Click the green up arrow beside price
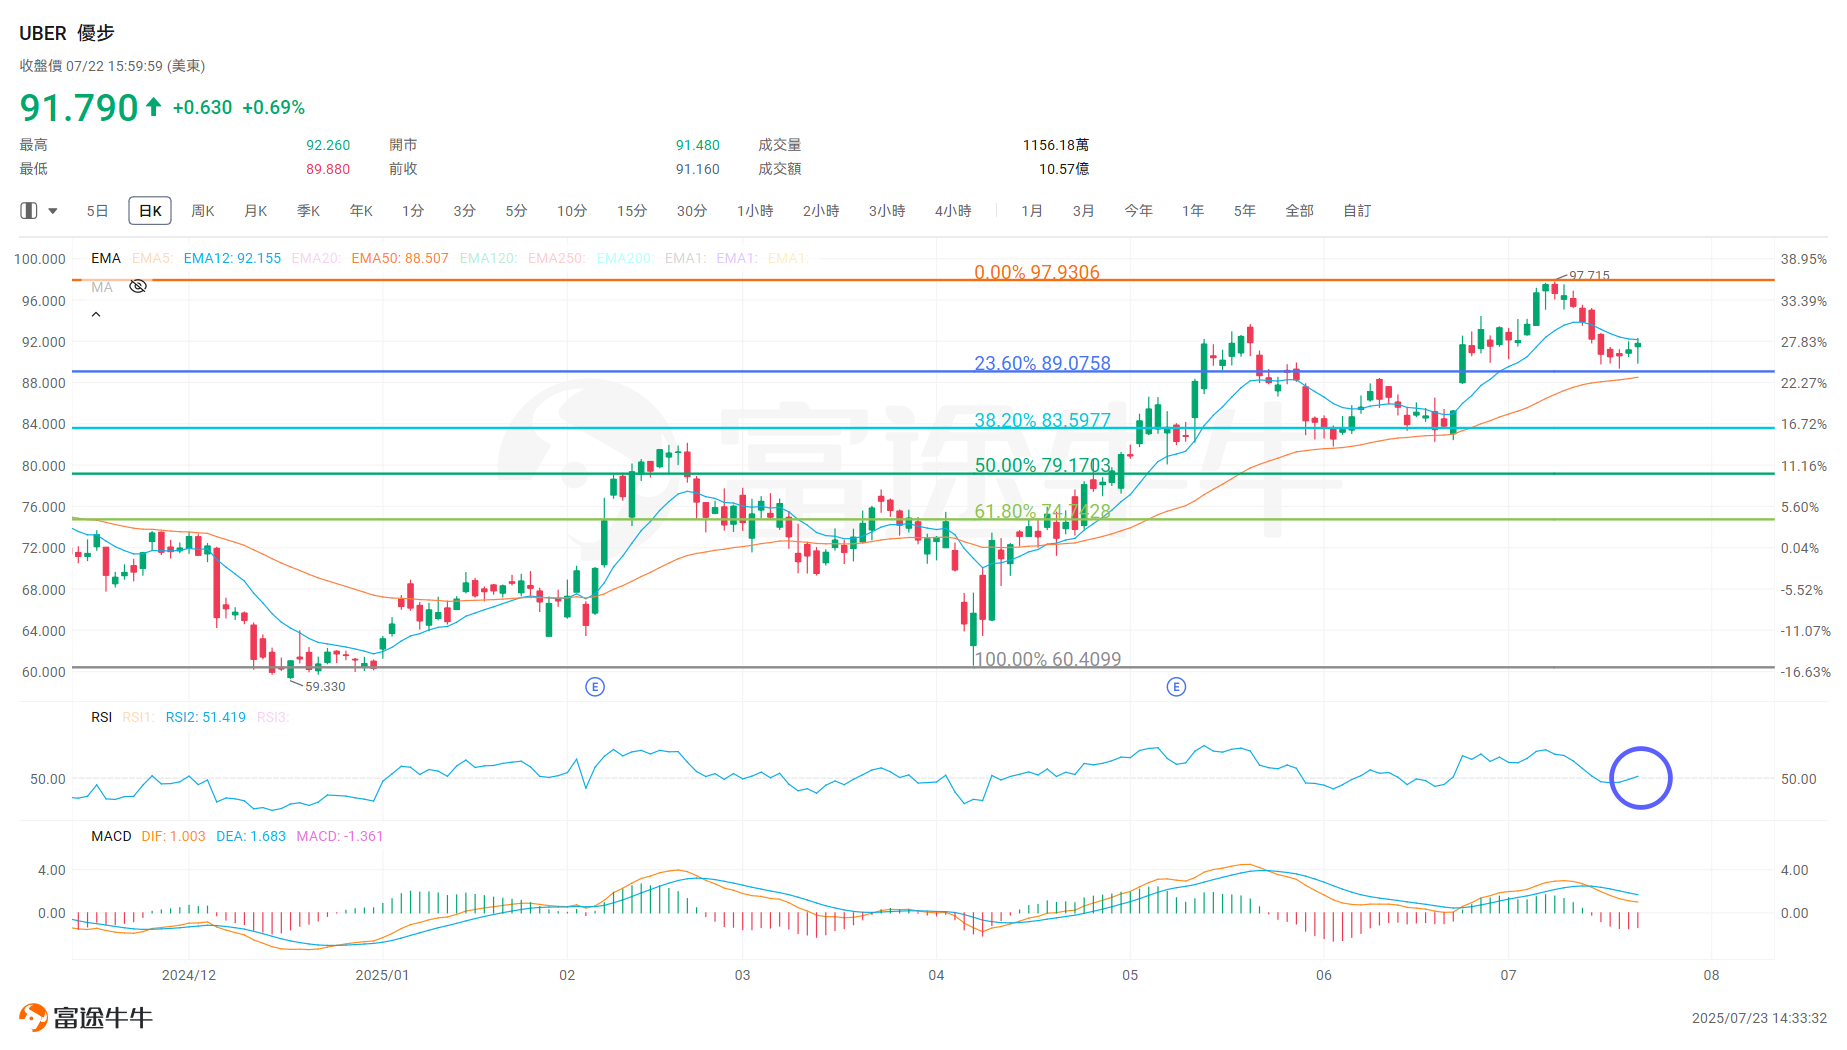This screenshot has width=1847, height=1050. coord(153,107)
